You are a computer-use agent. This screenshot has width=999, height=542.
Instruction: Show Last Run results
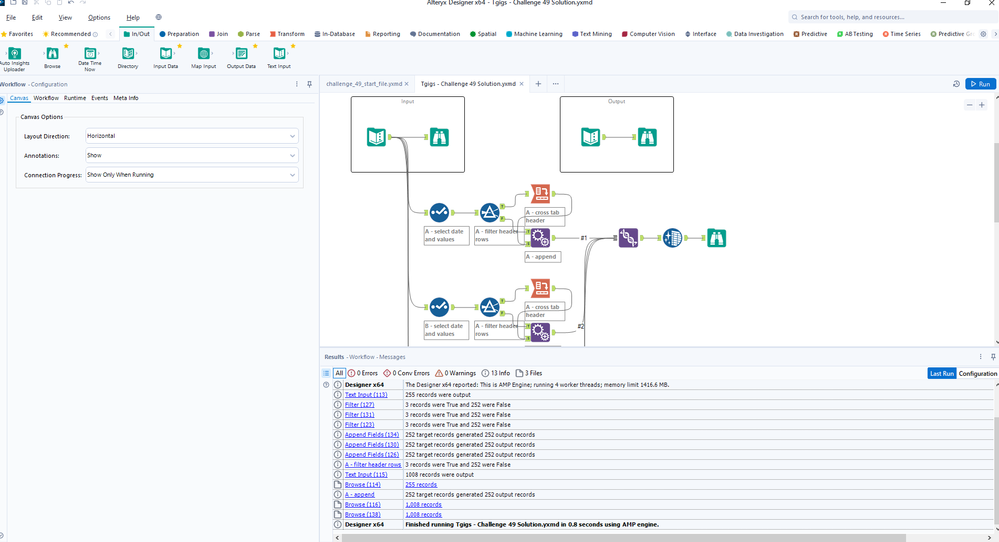coord(941,373)
